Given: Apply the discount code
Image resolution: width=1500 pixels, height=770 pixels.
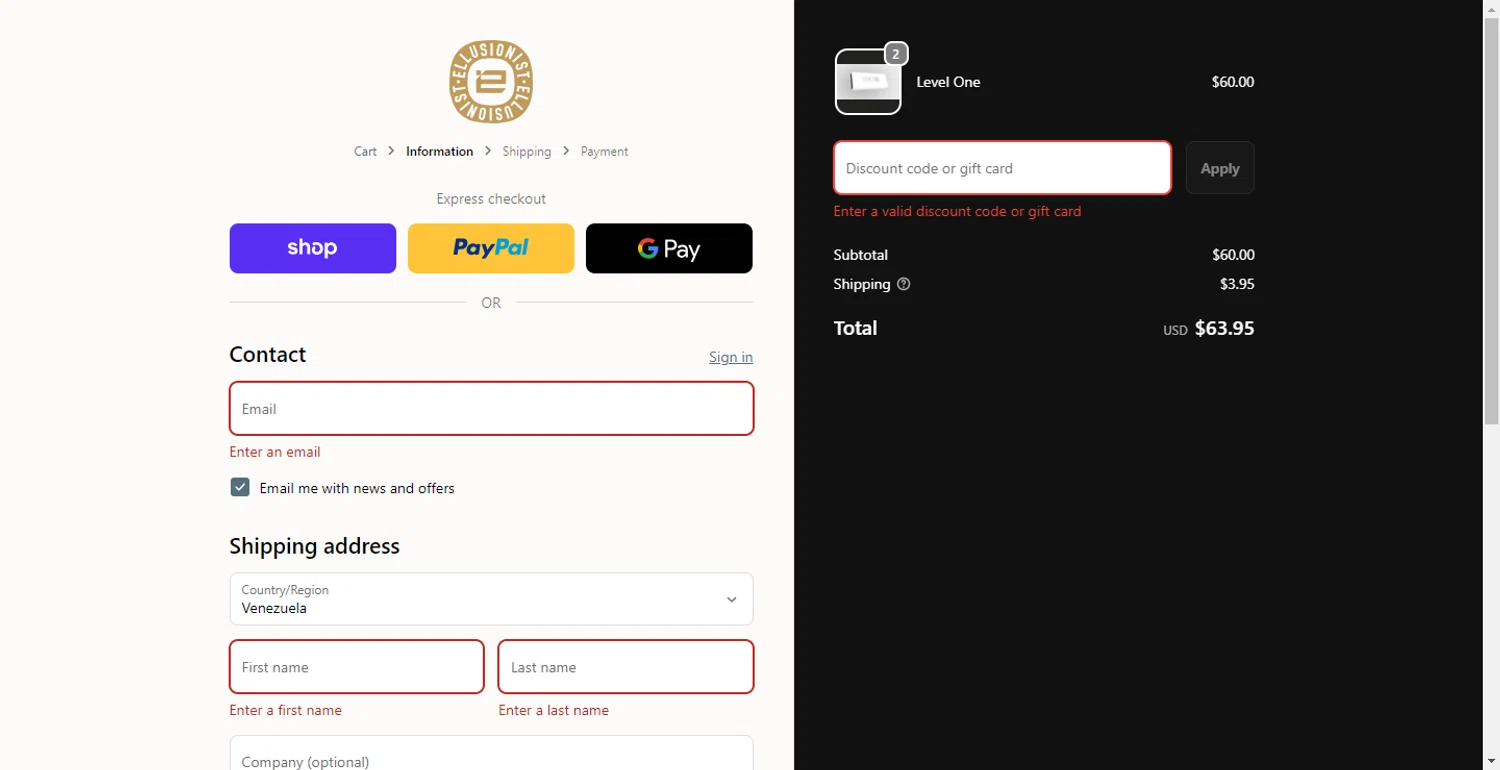Looking at the screenshot, I should (x=1220, y=168).
